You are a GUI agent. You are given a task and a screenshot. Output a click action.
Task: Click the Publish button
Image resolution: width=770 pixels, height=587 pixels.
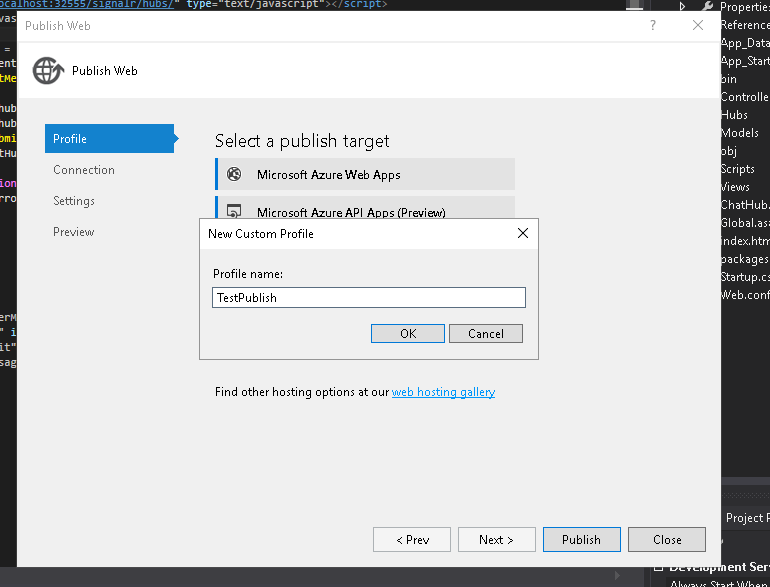582,540
